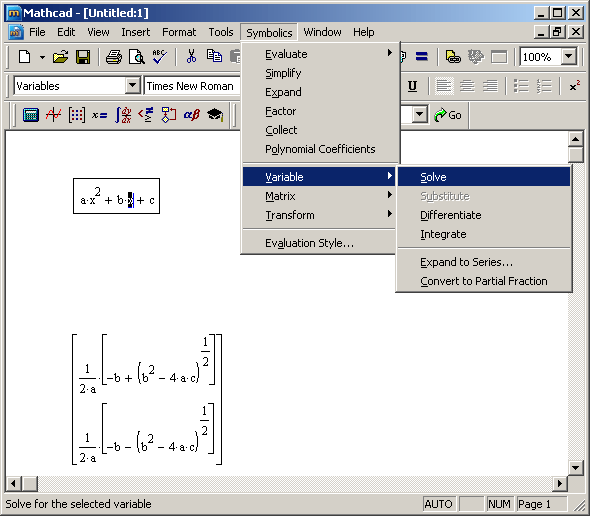Click the Go button
The height and width of the screenshot is (516, 590).
click(x=448, y=115)
